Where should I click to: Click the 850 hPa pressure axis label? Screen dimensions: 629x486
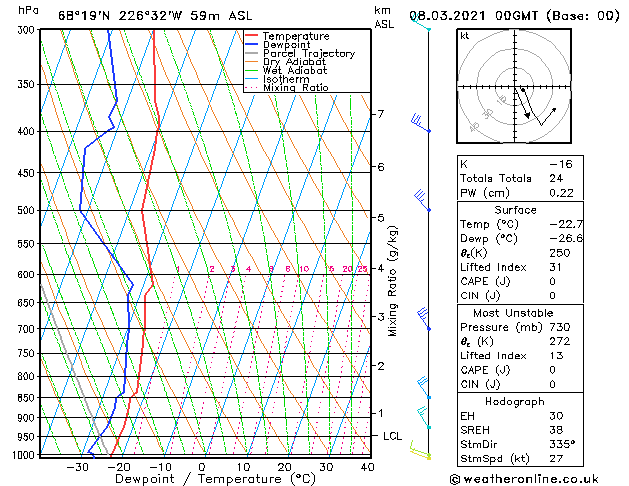27,398
